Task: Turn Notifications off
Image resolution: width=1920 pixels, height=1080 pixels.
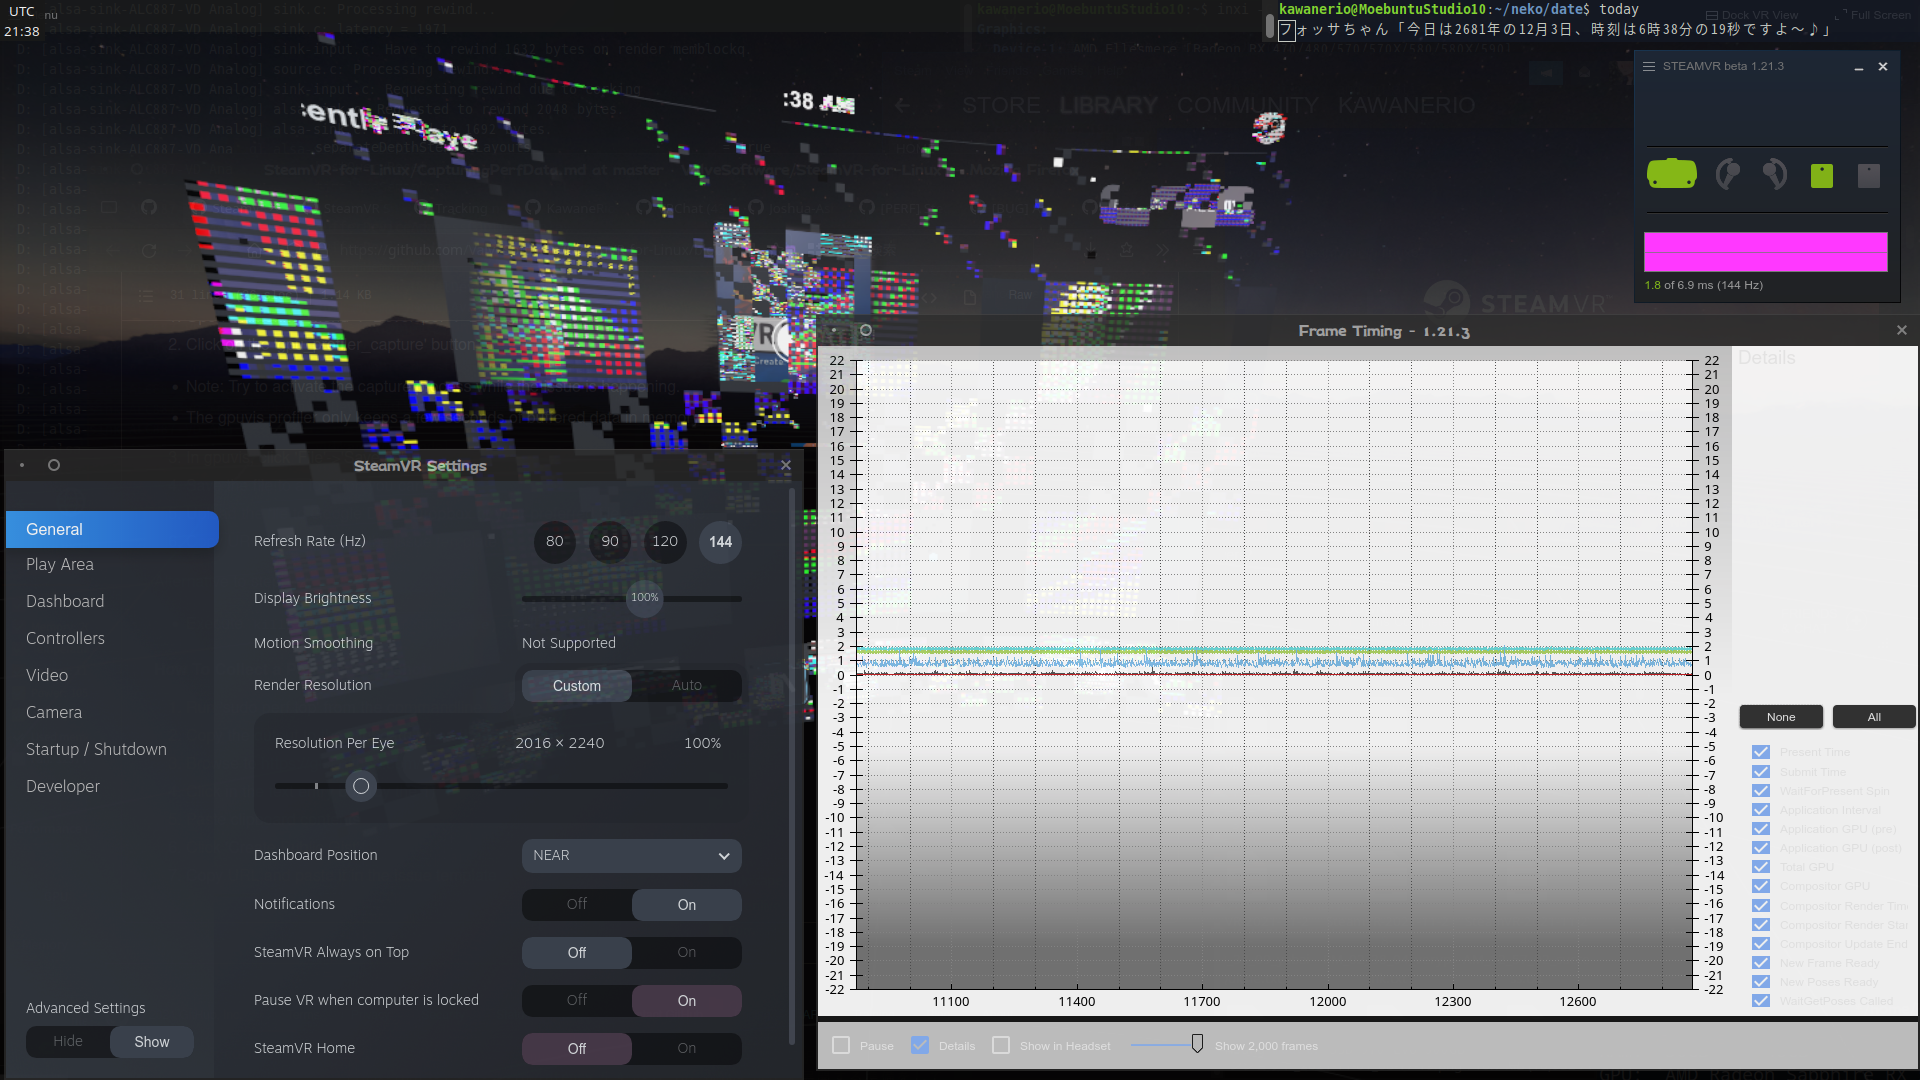Action: [x=577, y=905]
